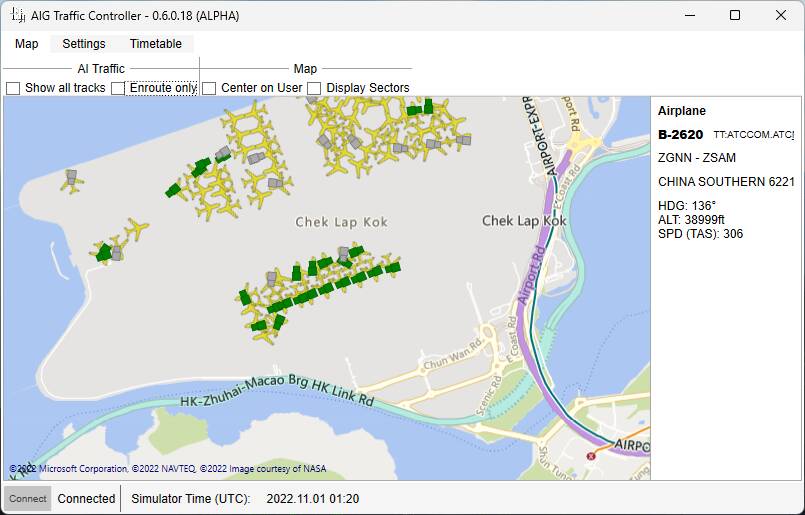
Task: Toggle Display Sectors checkbox
Action: tap(314, 88)
